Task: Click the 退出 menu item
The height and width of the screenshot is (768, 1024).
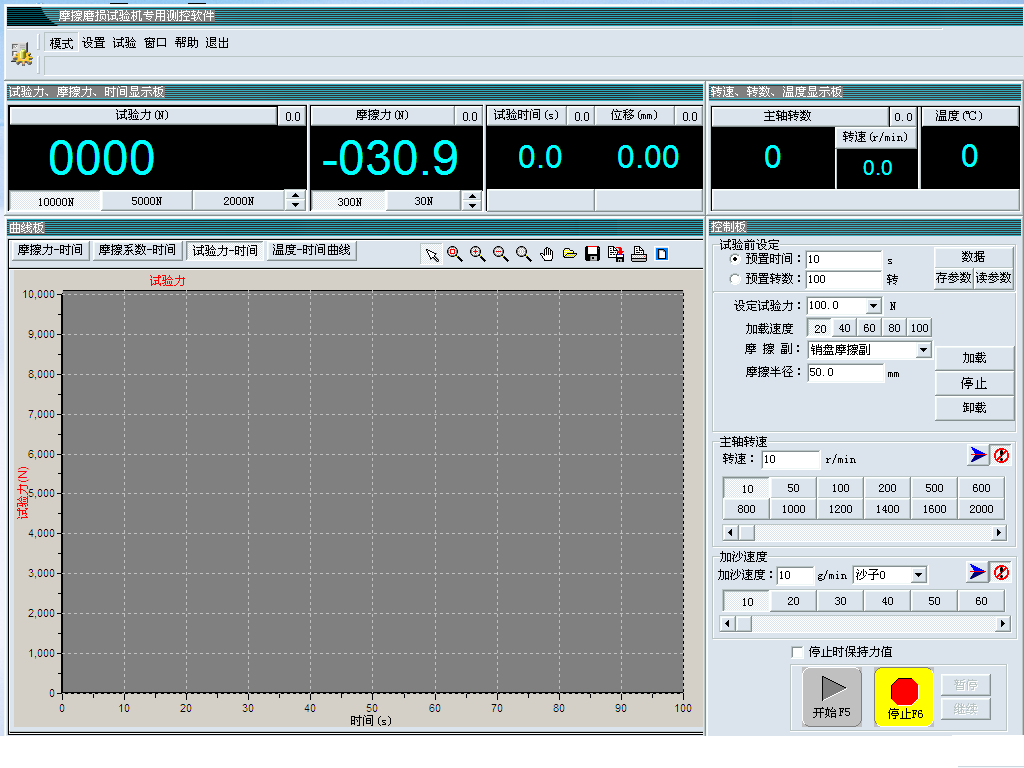Action: coord(217,43)
